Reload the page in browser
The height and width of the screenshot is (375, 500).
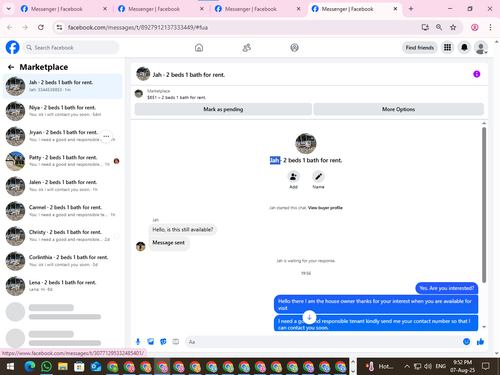[x=41, y=27]
